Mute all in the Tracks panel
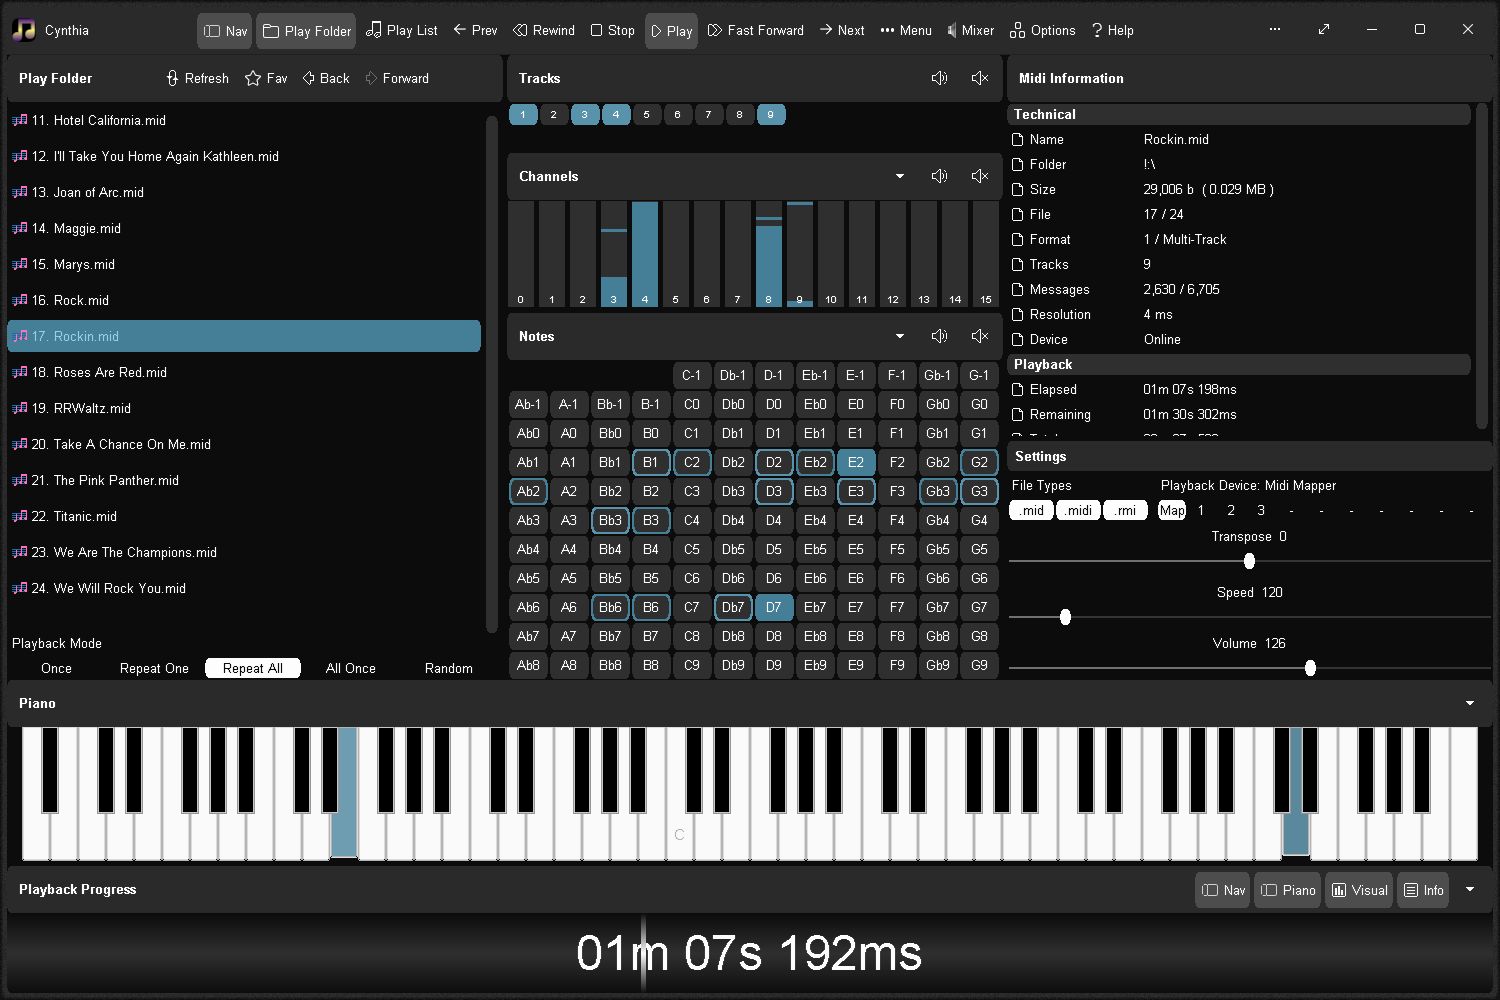The height and width of the screenshot is (1000, 1500). click(x=980, y=78)
